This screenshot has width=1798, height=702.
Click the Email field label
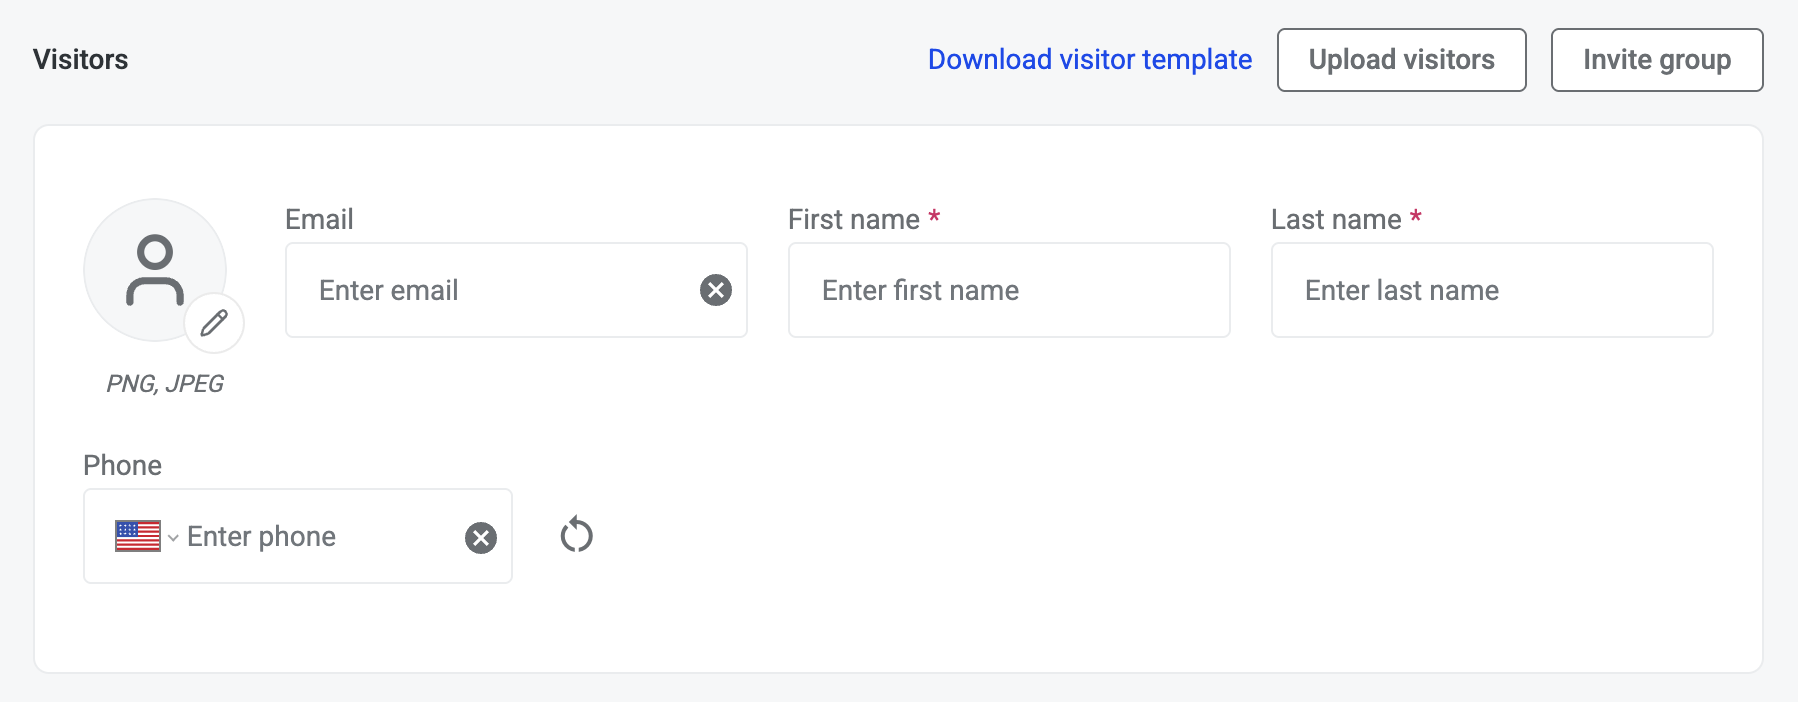(319, 220)
